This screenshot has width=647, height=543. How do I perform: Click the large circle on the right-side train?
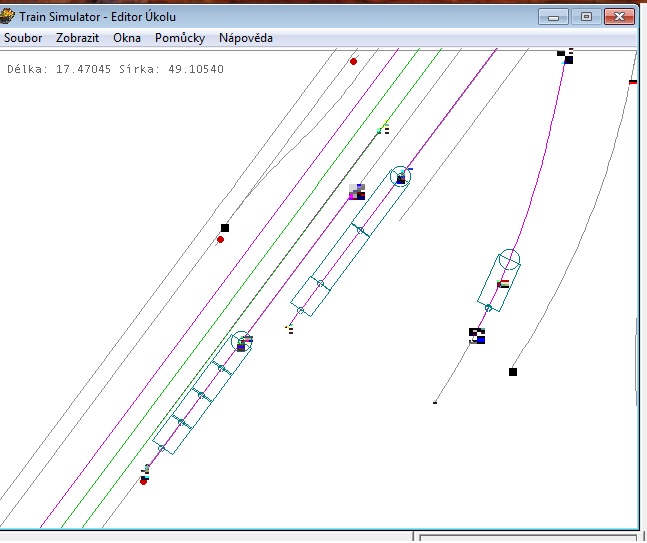pyautogui.click(x=510, y=260)
